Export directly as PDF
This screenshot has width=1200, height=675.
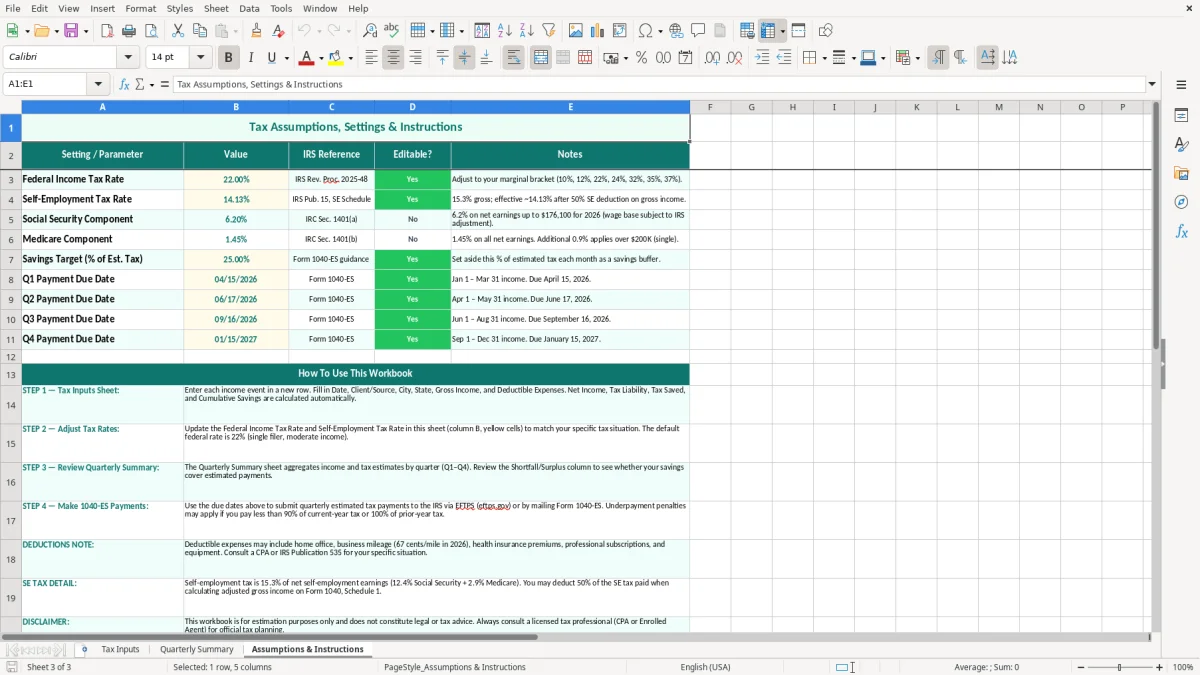107,31
